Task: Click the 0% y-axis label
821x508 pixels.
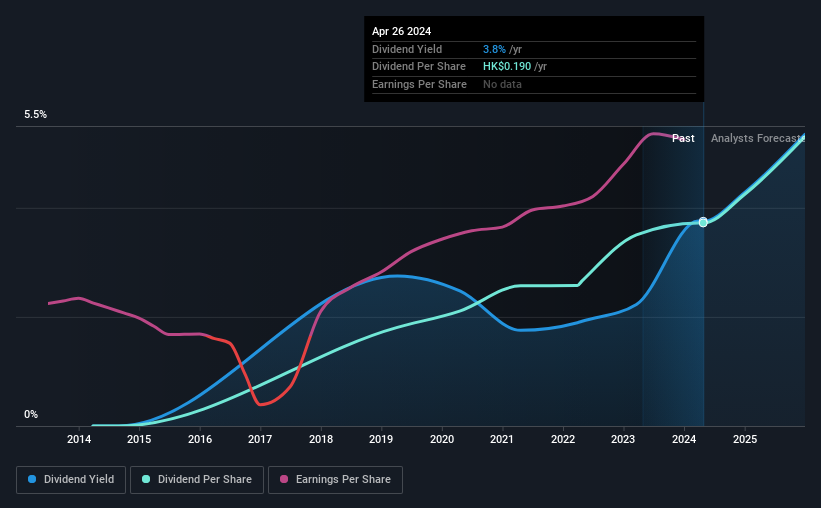Action: tap(31, 414)
